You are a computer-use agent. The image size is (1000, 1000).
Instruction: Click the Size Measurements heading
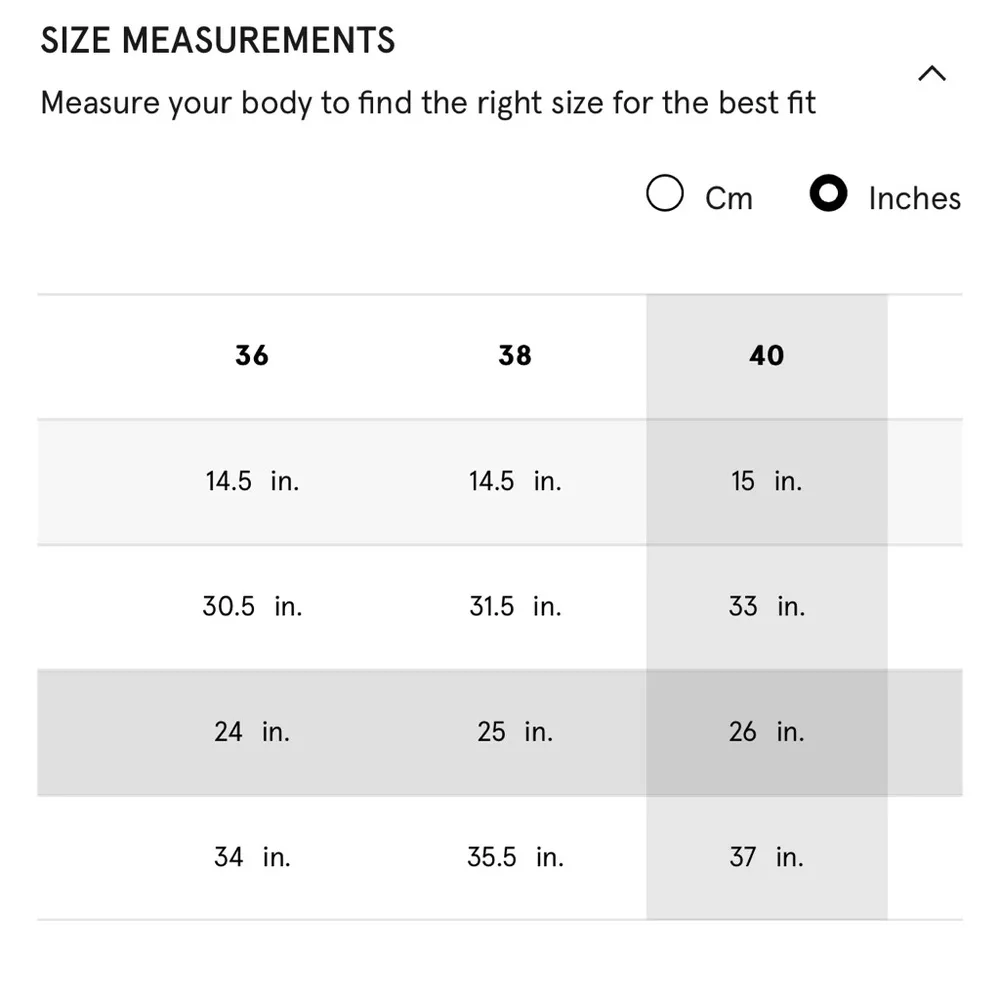[218, 41]
